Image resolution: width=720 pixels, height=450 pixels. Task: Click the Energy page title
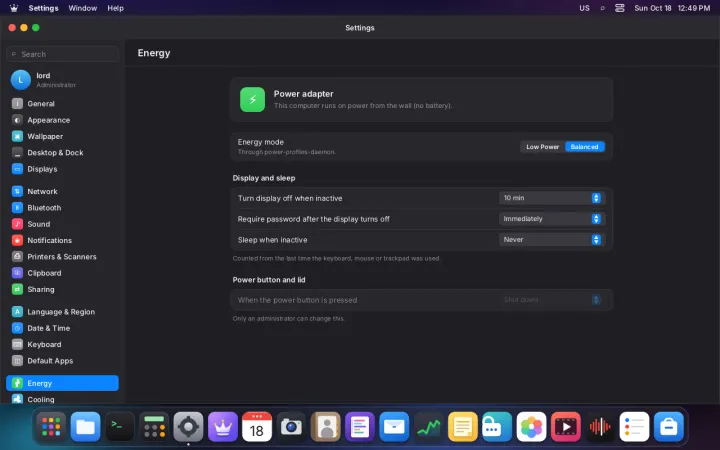click(154, 53)
